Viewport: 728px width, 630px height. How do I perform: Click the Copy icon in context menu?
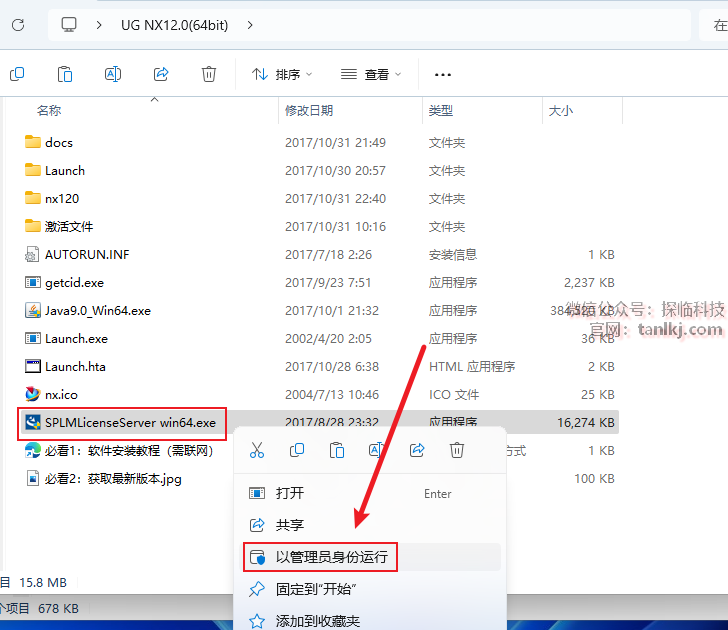(297, 450)
